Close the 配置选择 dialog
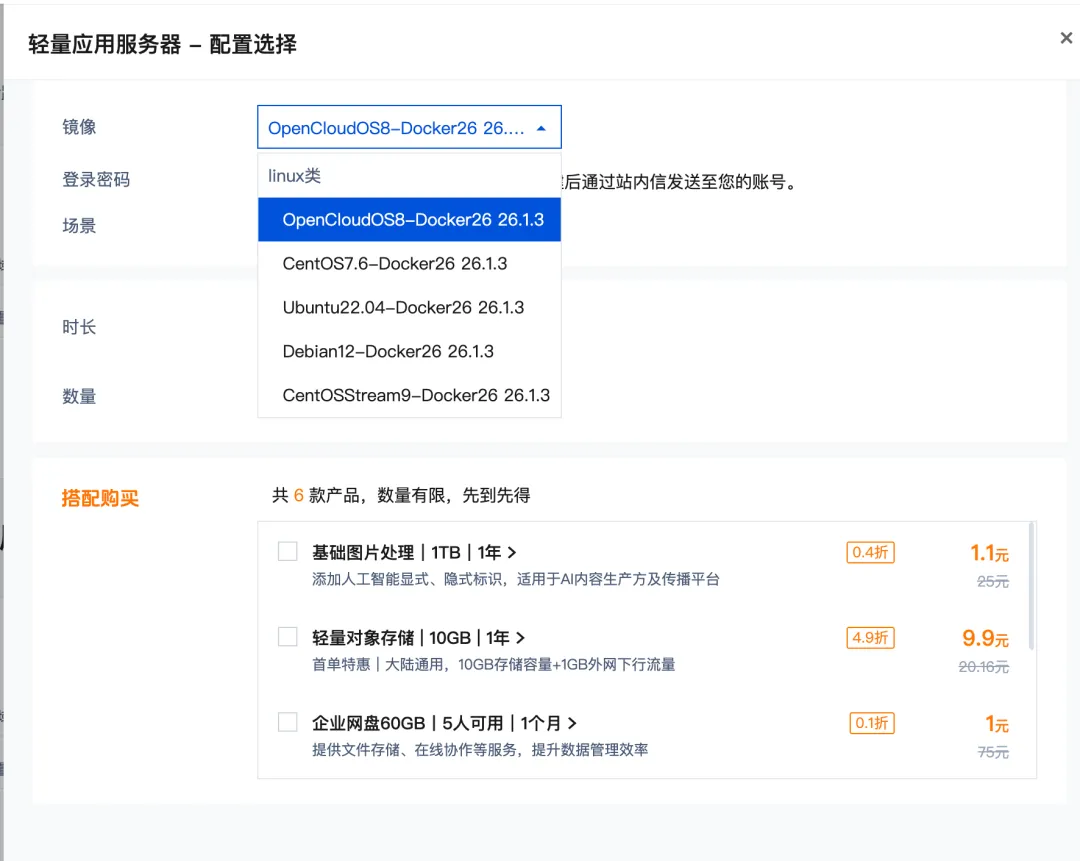 click(1066, 38)
